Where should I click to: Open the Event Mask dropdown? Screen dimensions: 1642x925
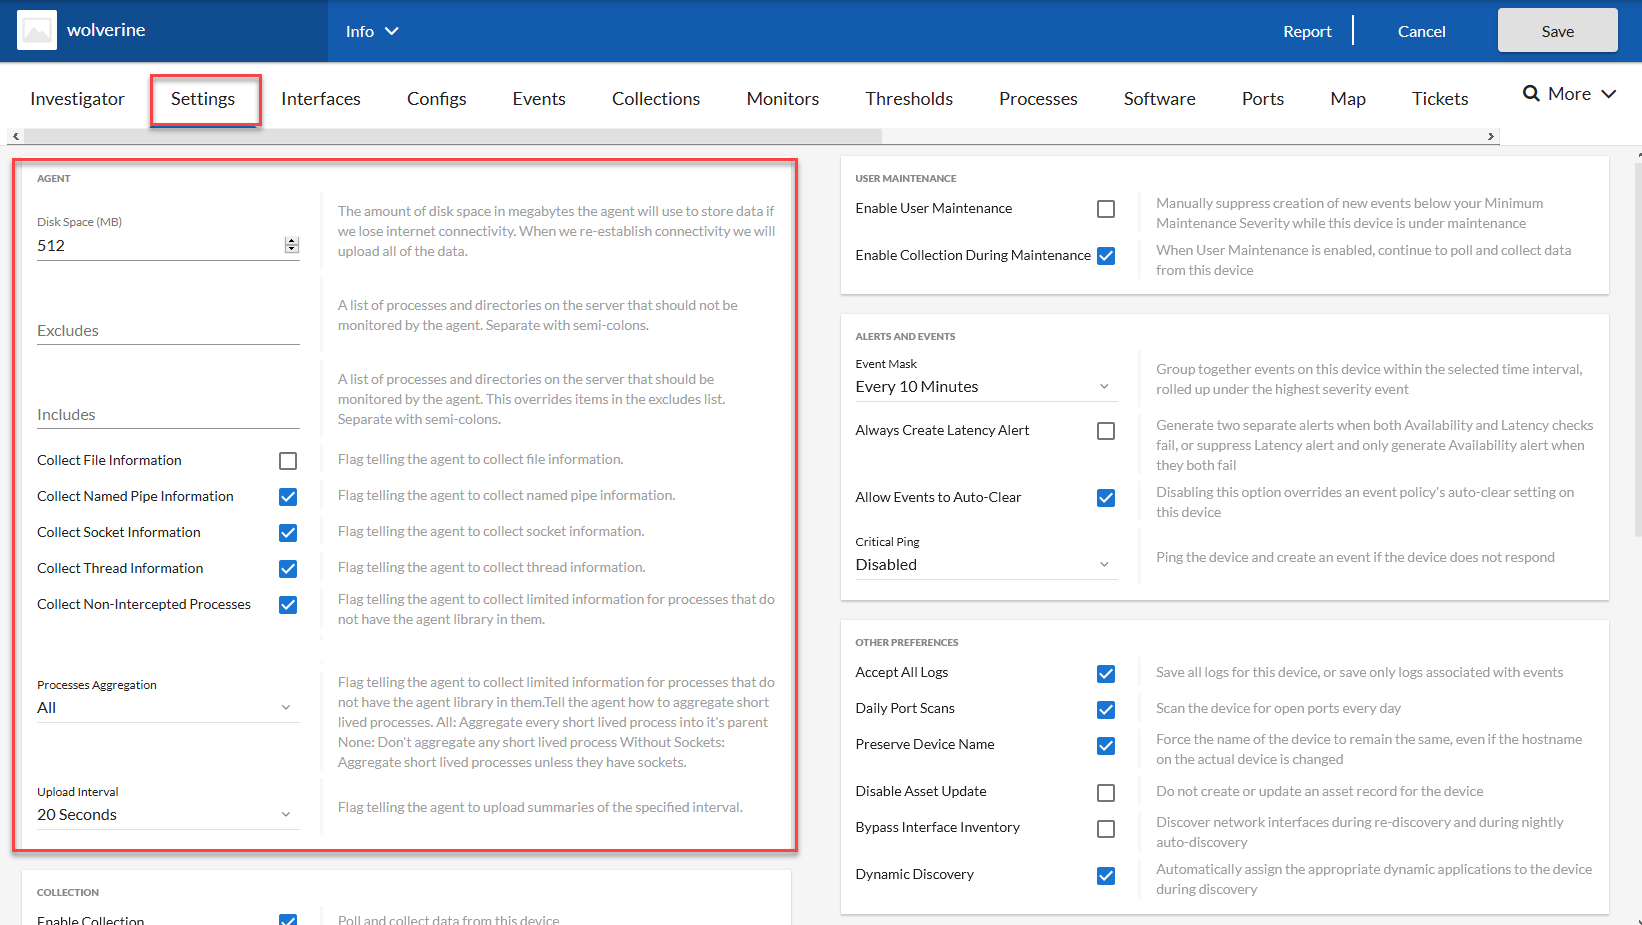click(x=984, y=387)
